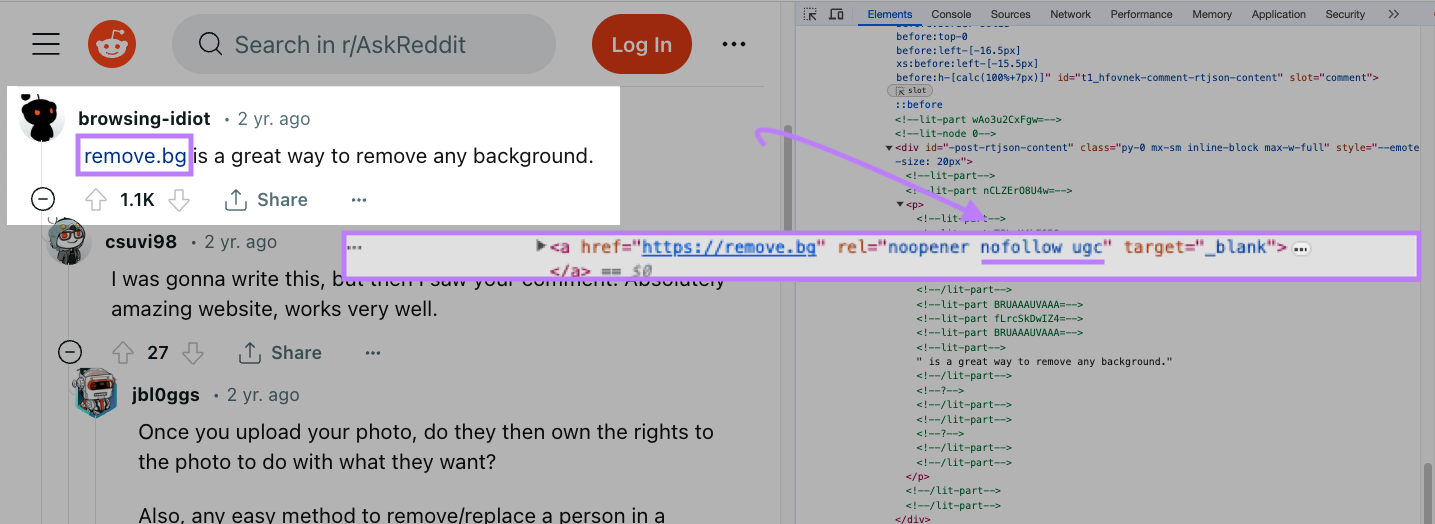
Task: Upvote browsing-idiot's comment with 1.1K votes
Action: pyautogui.click(x=96, y=200)
